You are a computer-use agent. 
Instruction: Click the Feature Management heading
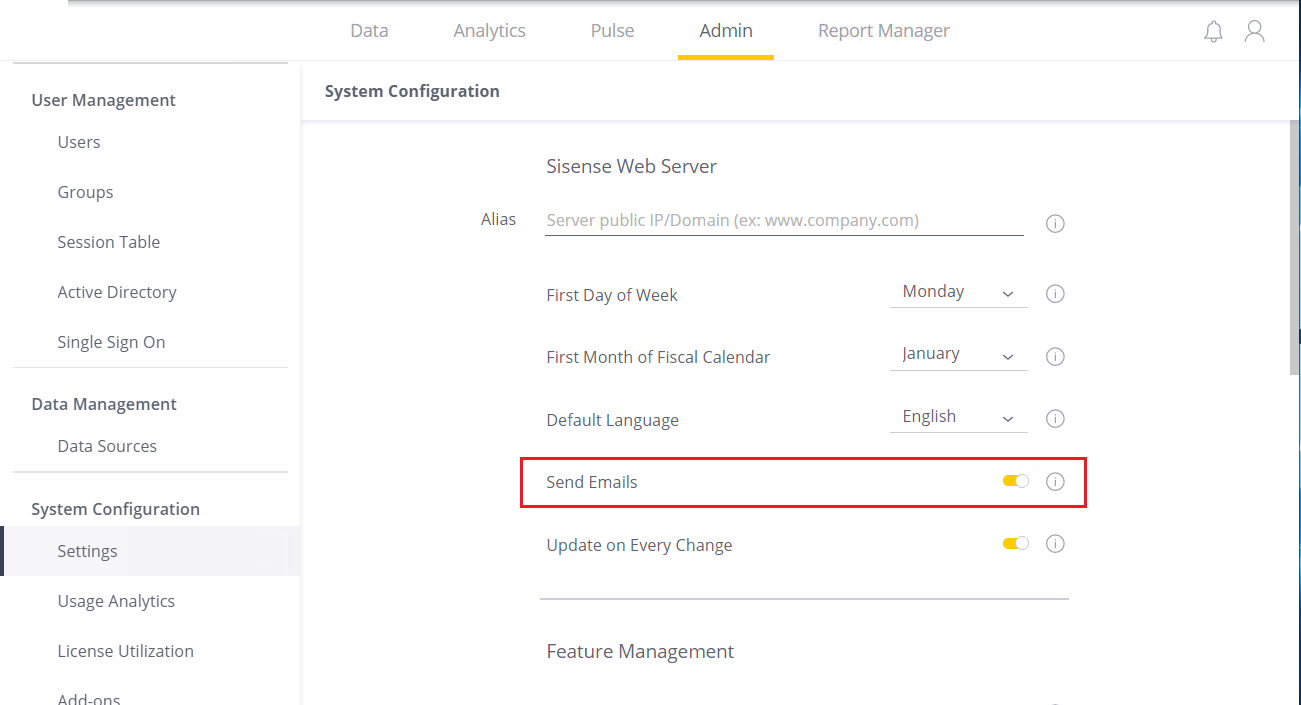pos(640,652)
